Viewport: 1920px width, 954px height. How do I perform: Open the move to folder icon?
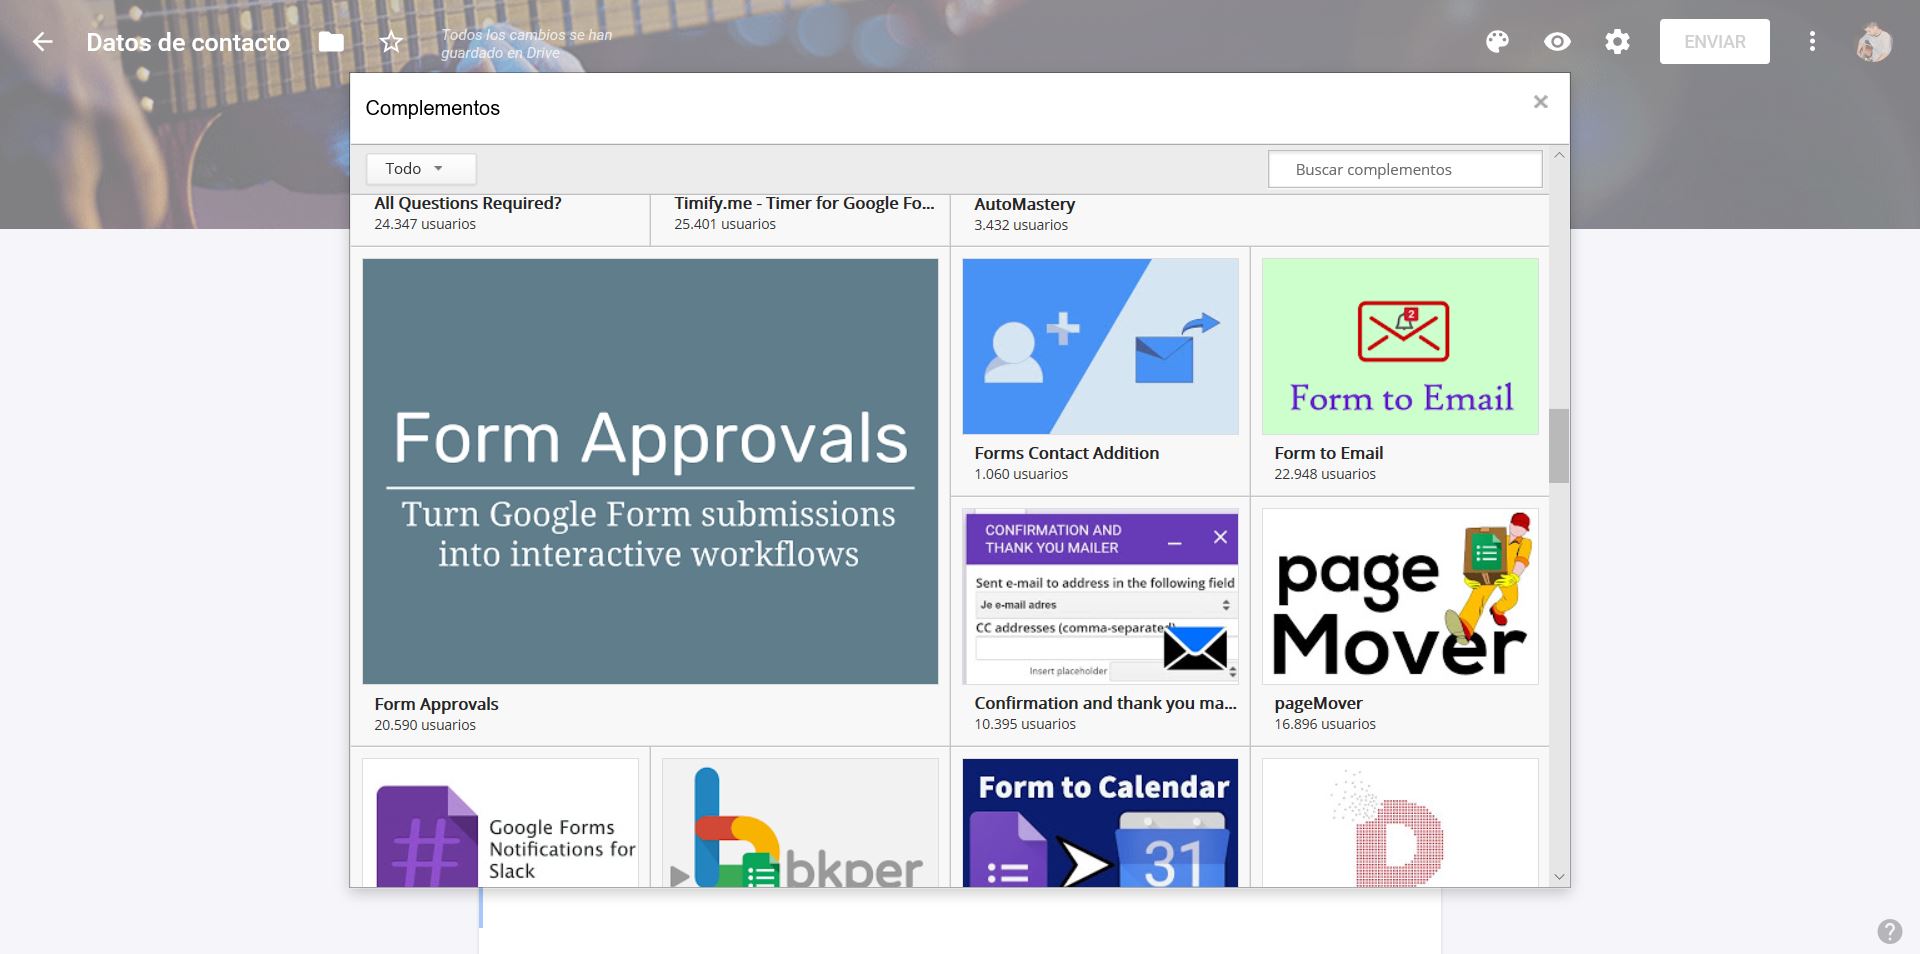click(331, 42)
